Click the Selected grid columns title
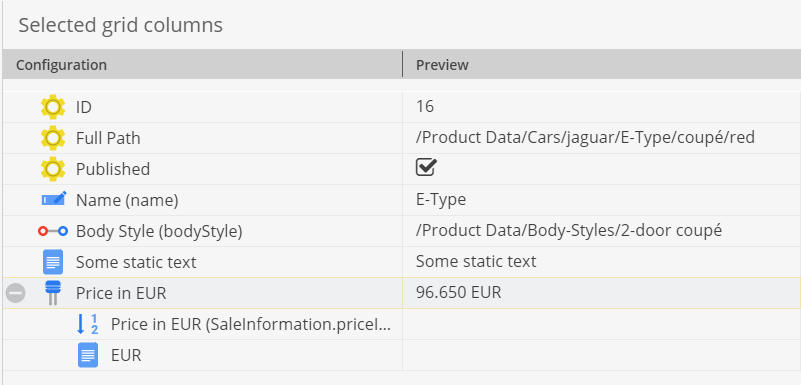This screenshot has height=385, width=801. tap(121, 26)
